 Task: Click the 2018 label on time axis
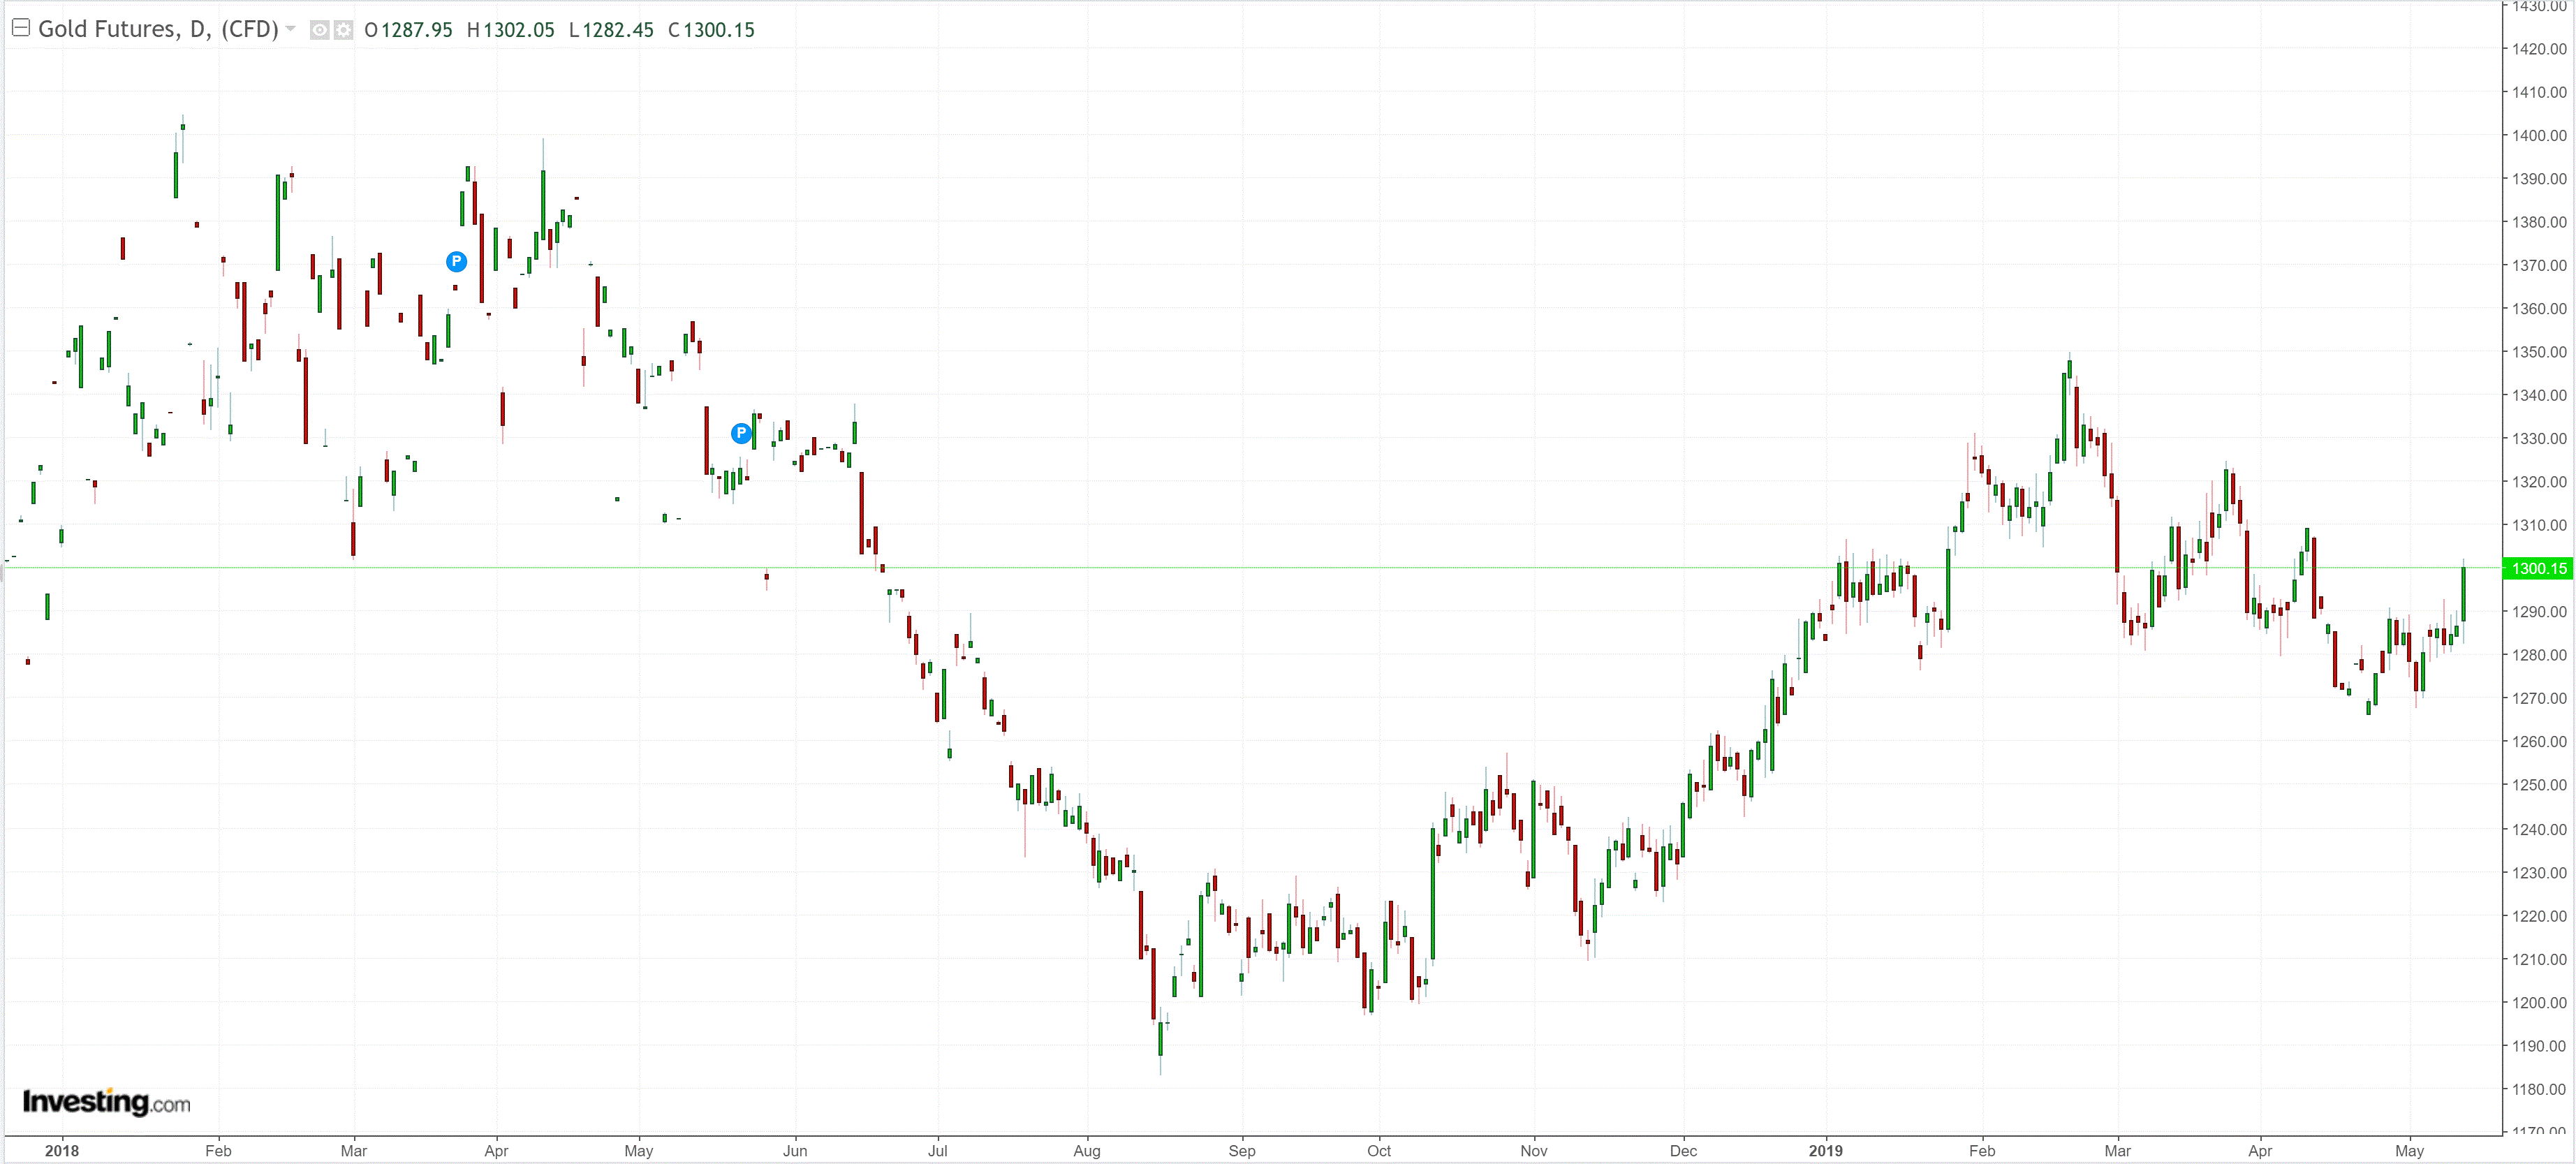point(62,1150)
